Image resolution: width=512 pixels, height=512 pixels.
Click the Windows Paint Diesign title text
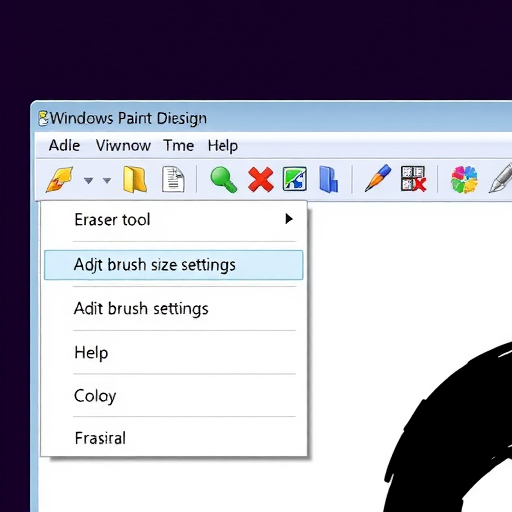coord(129,119)
